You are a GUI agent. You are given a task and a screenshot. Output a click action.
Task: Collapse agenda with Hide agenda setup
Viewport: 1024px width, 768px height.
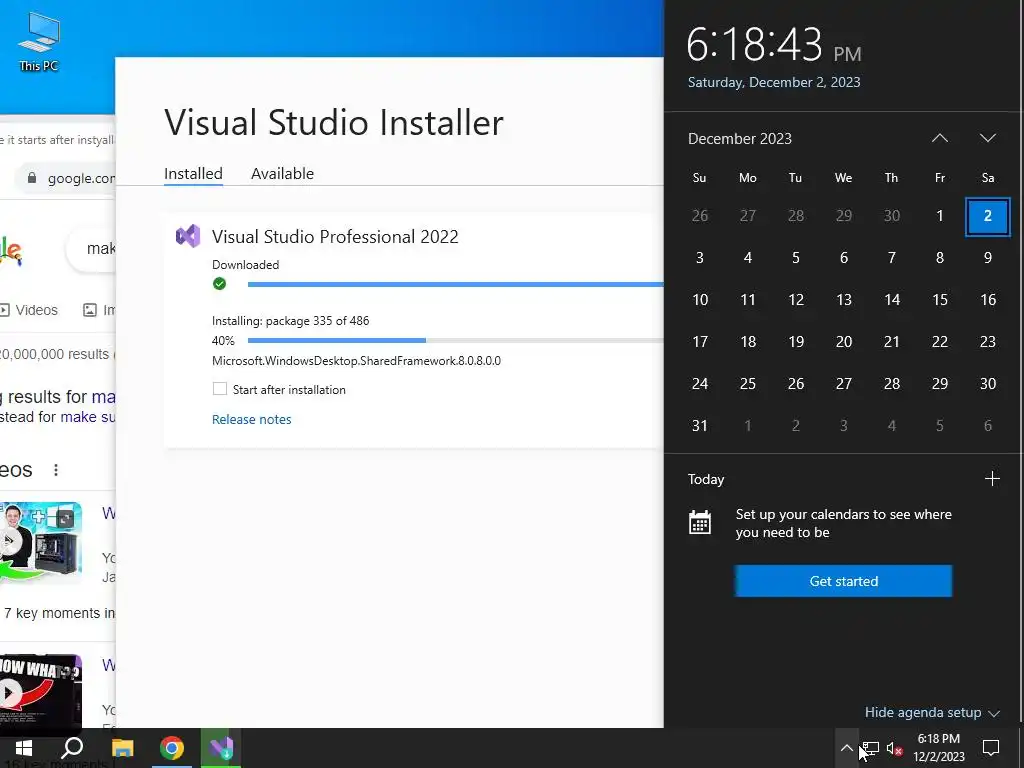[x=932, y=712]
